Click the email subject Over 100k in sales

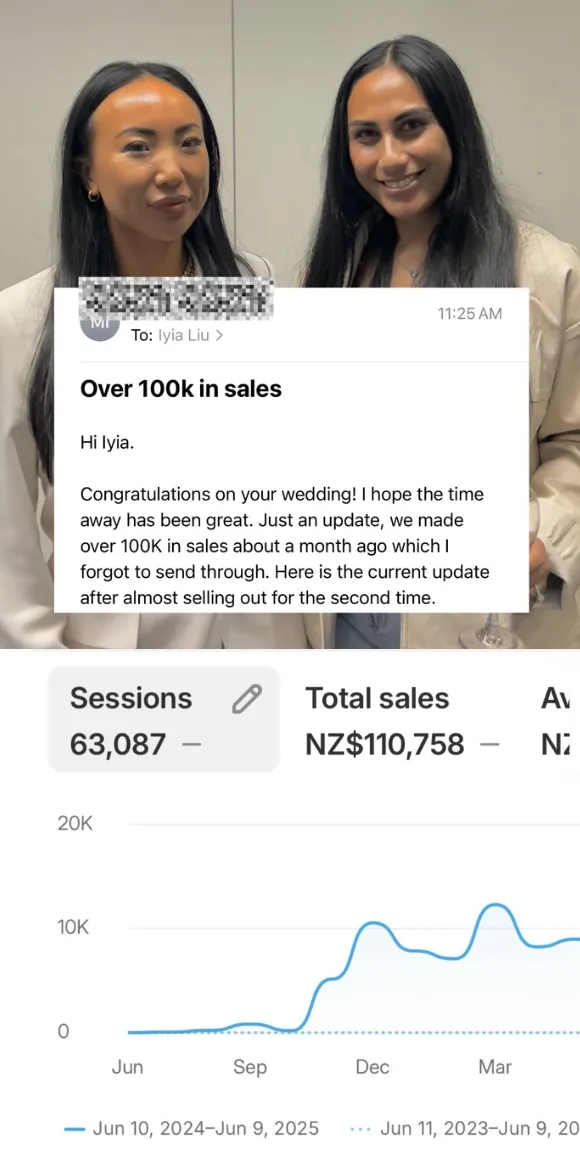(181, 389)
